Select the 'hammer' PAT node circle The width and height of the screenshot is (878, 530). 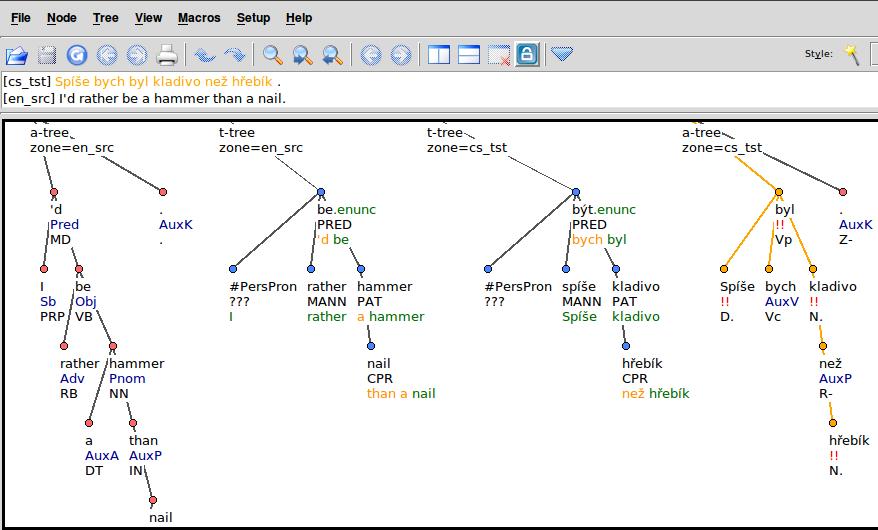361,269
